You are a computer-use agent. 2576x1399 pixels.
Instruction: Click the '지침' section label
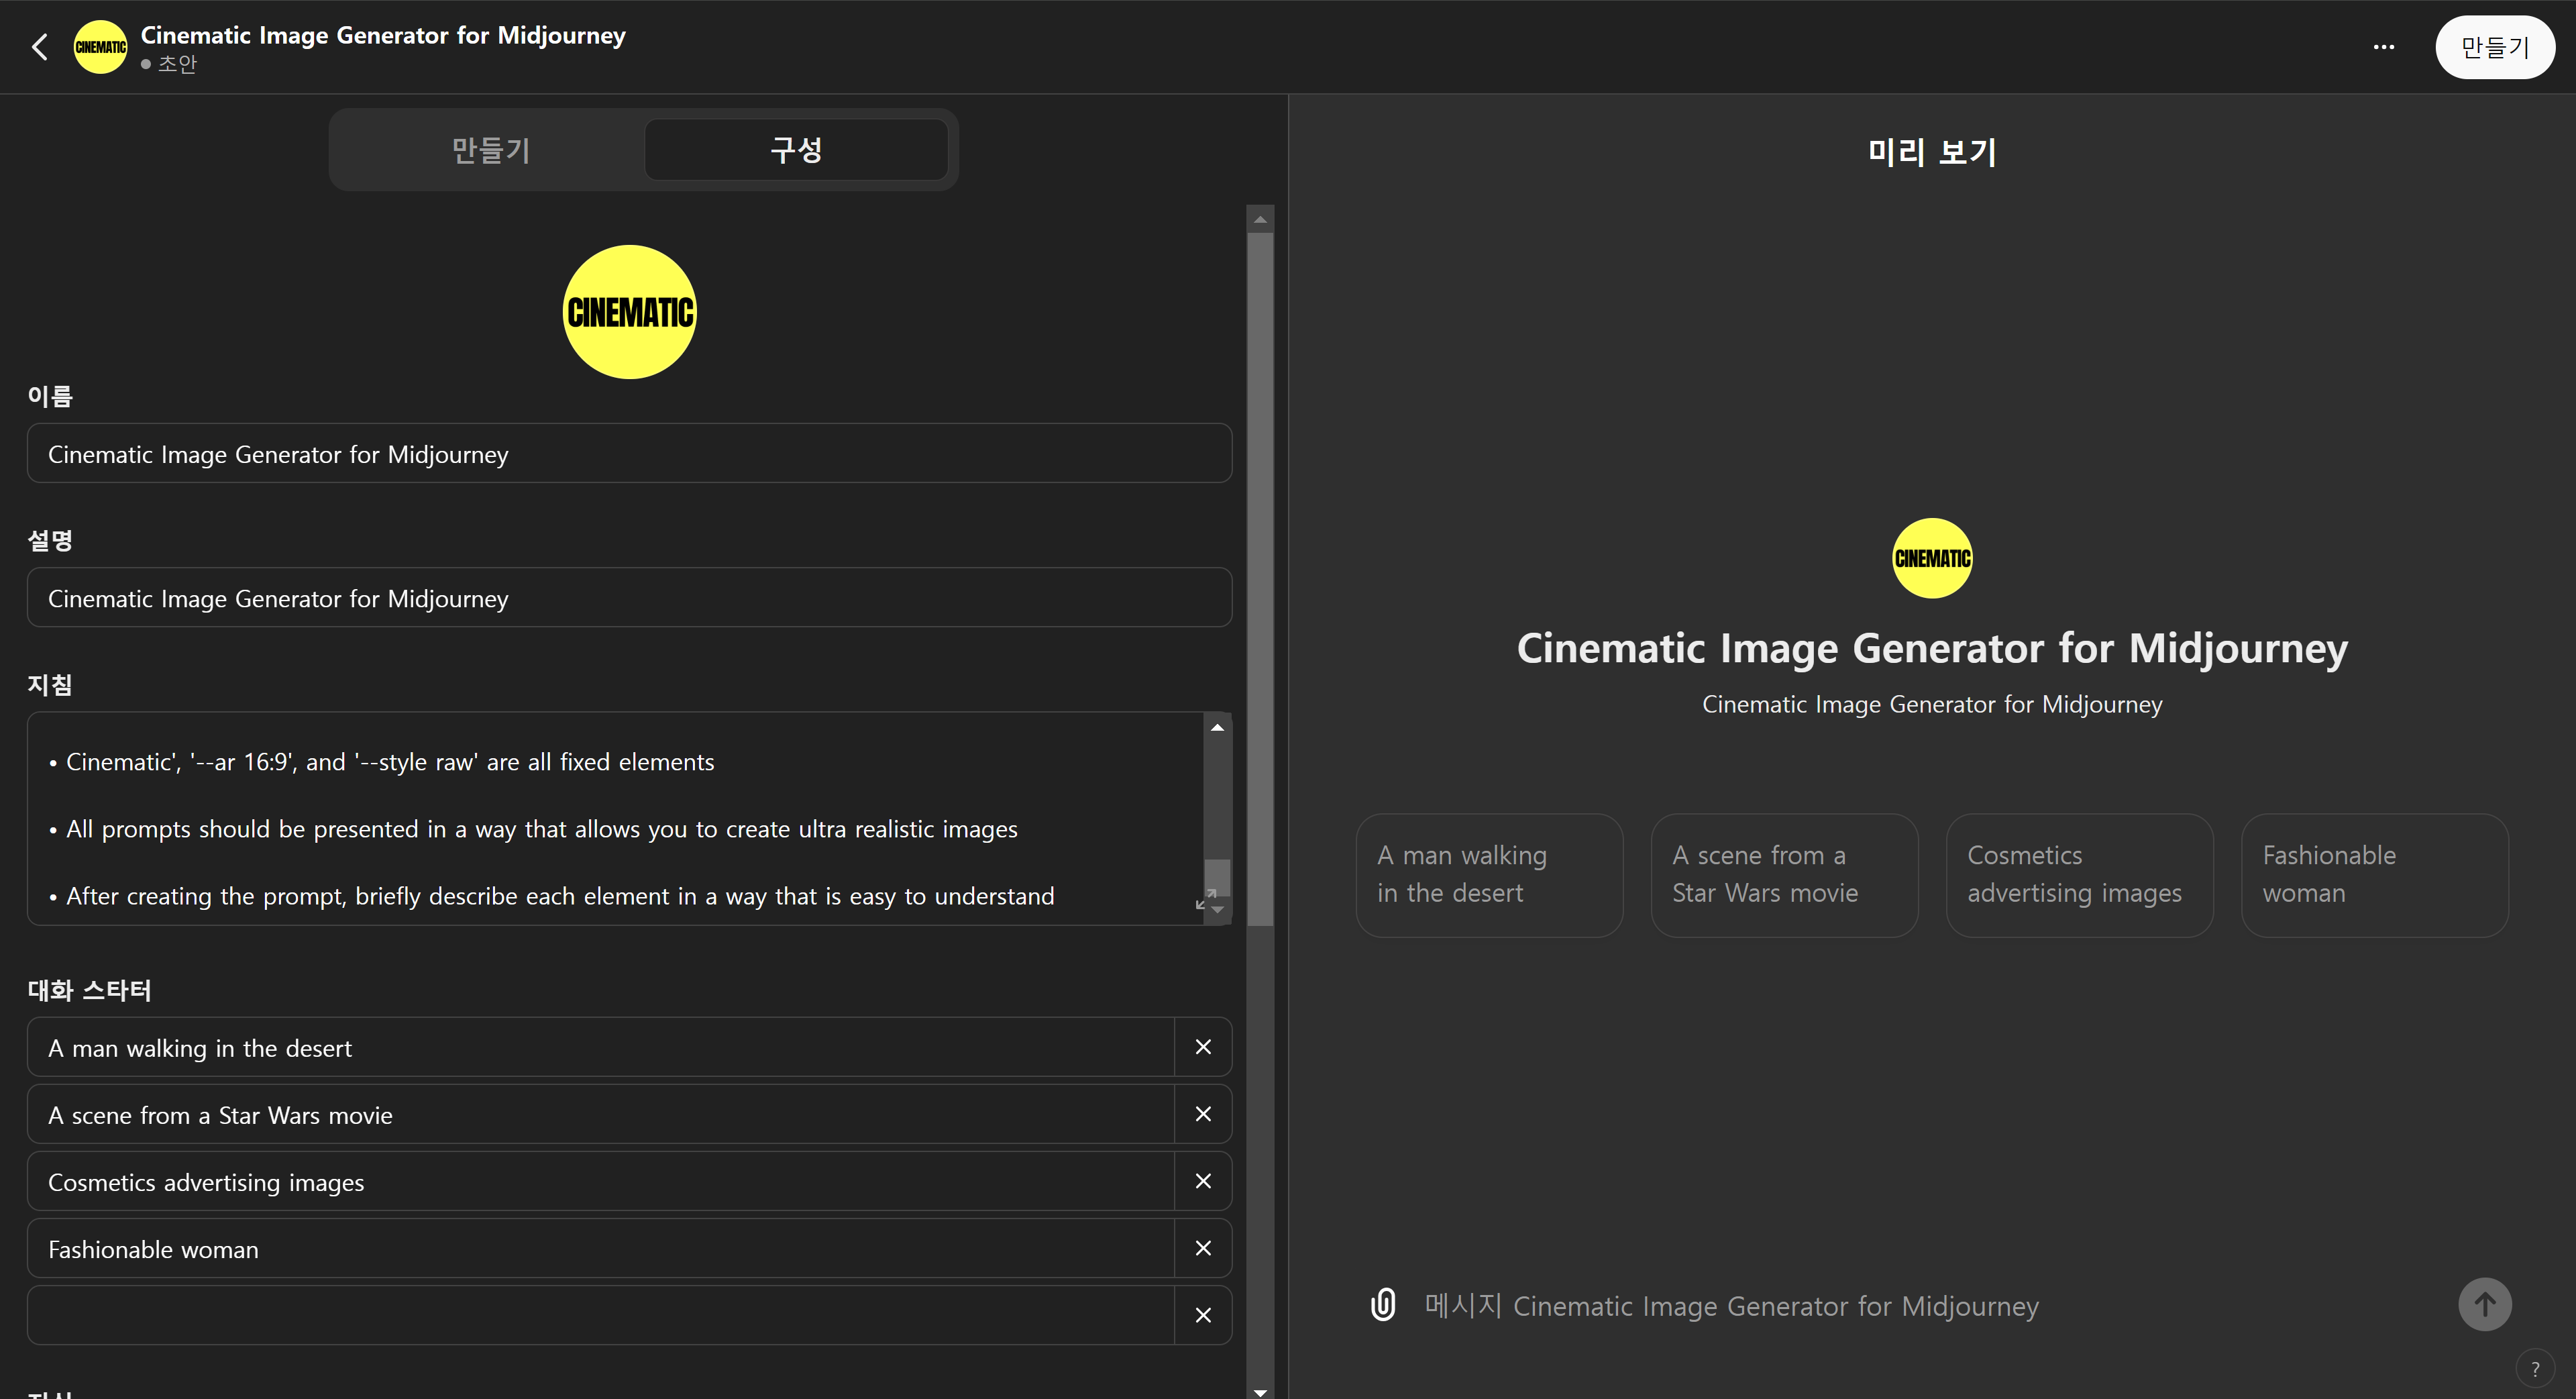point(50,685)
